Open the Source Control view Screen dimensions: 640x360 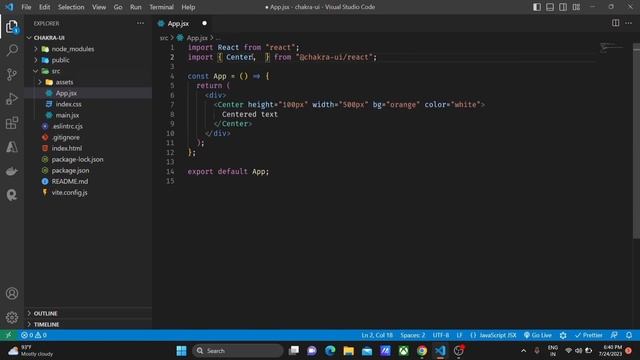click(x=12, y=75)
